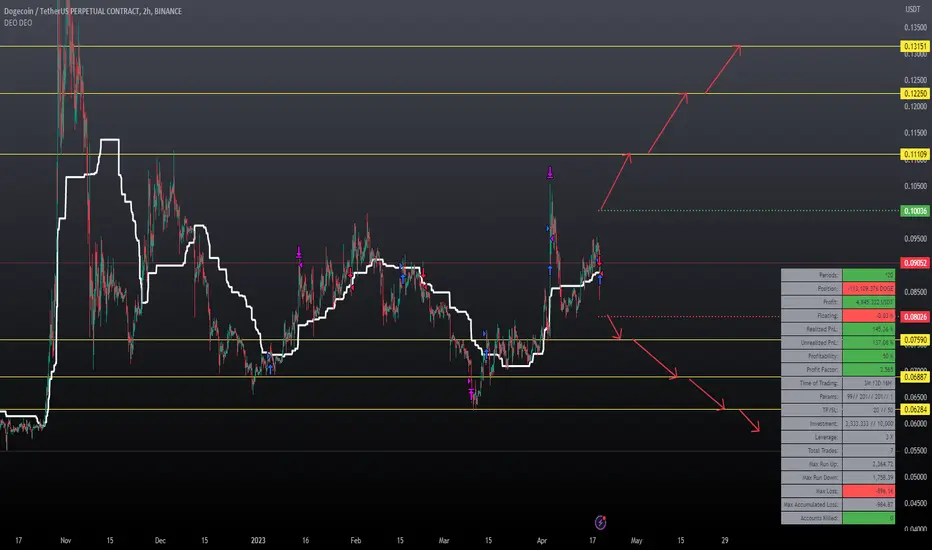Click the red 0.09052 current price label
932x550 pixels.
point(915,263)
